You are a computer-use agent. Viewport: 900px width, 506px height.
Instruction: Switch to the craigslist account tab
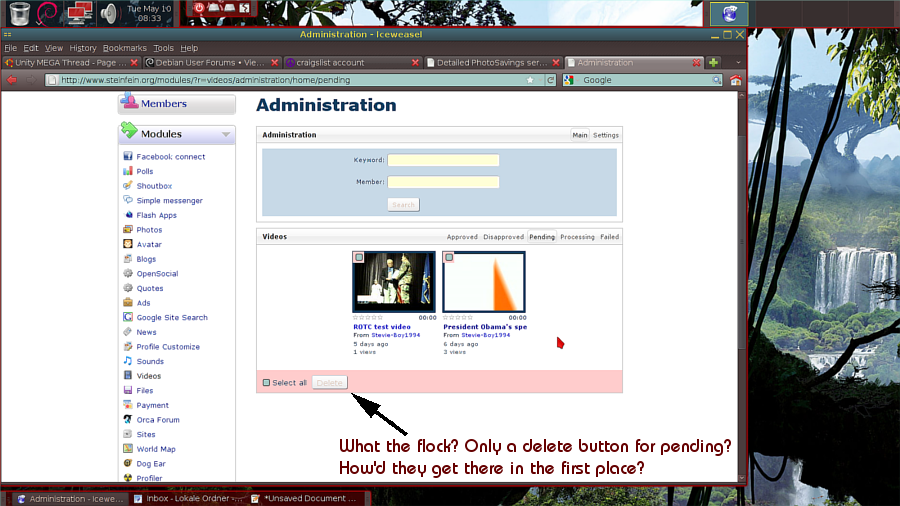tap(352, 63)
